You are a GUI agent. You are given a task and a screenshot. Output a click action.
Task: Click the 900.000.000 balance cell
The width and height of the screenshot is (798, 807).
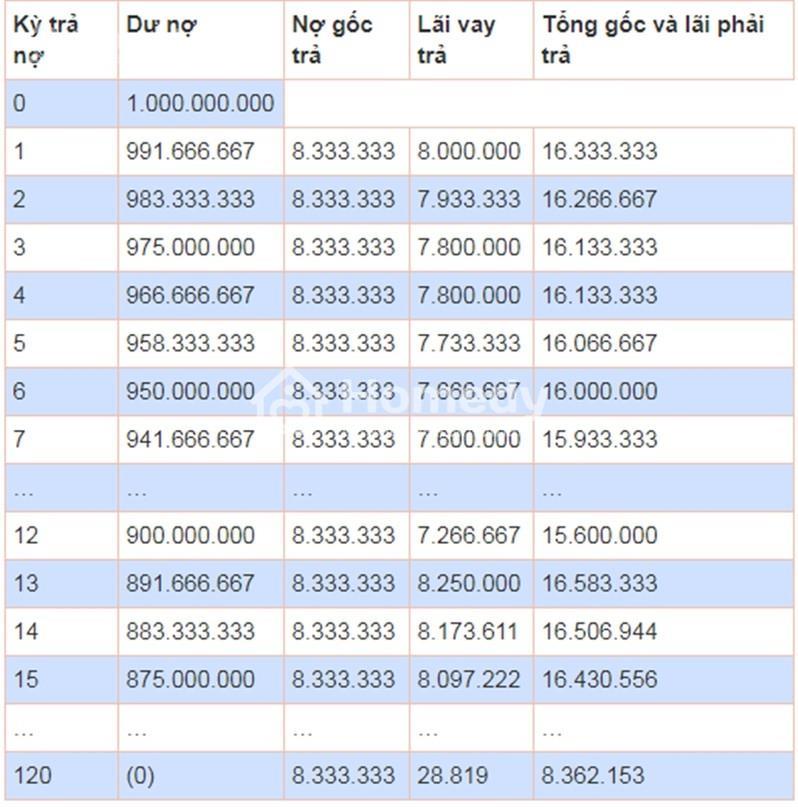coord(201,535)
